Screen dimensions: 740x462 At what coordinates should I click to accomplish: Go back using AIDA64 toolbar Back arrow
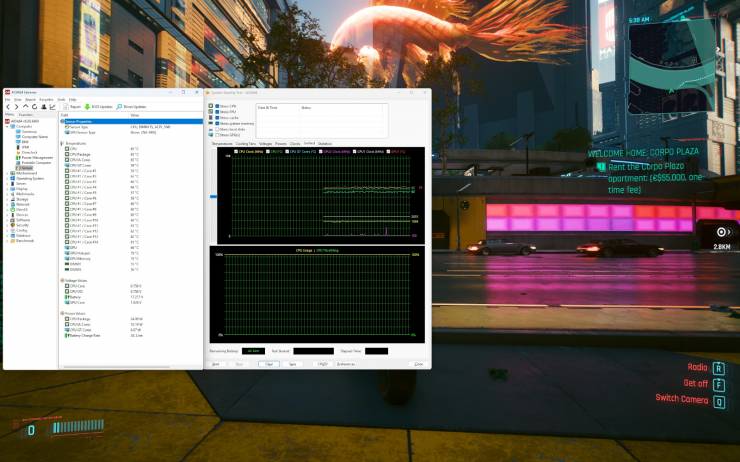tap(8, 107)
